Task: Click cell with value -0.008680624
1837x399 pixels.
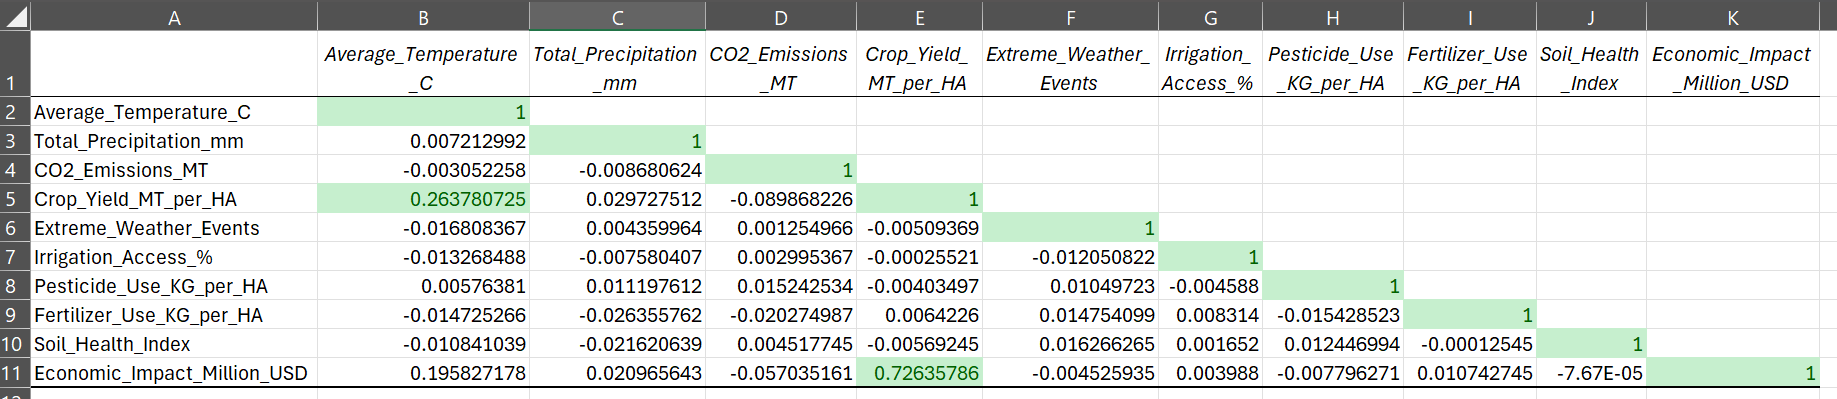Action: tap(617, 170)
